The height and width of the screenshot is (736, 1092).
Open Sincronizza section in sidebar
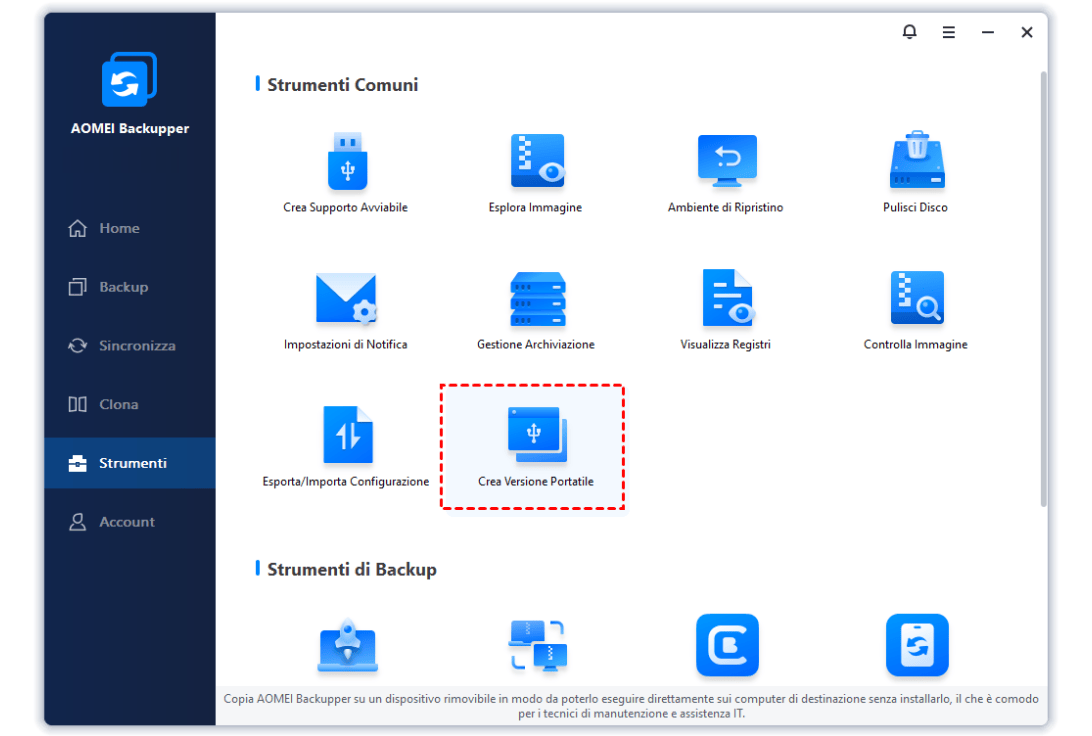tap(130, 345)
